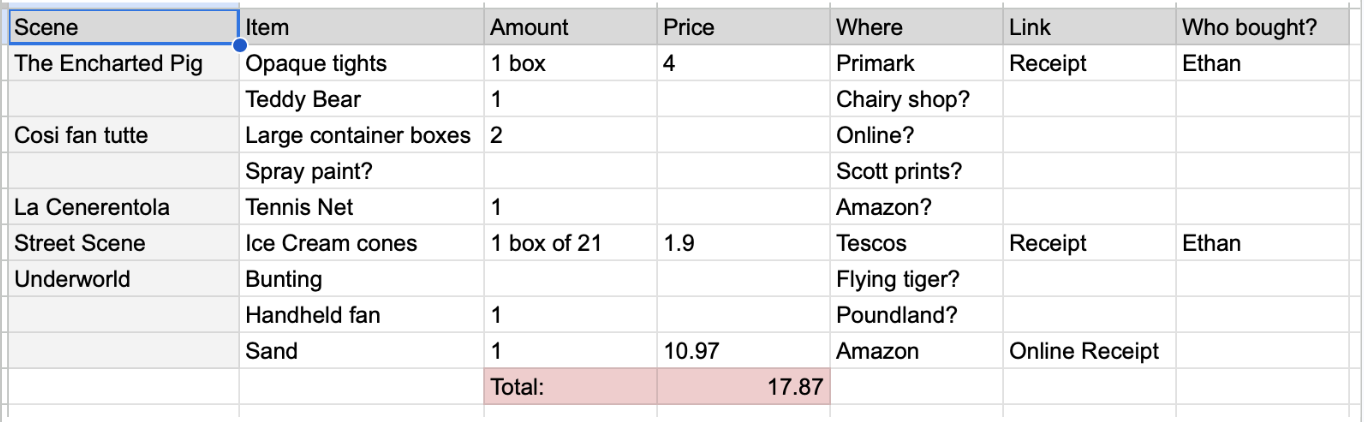This screenshot has width=1364, height=422.
Task: Select the pink Total label cell
Action: coord(571,387)
